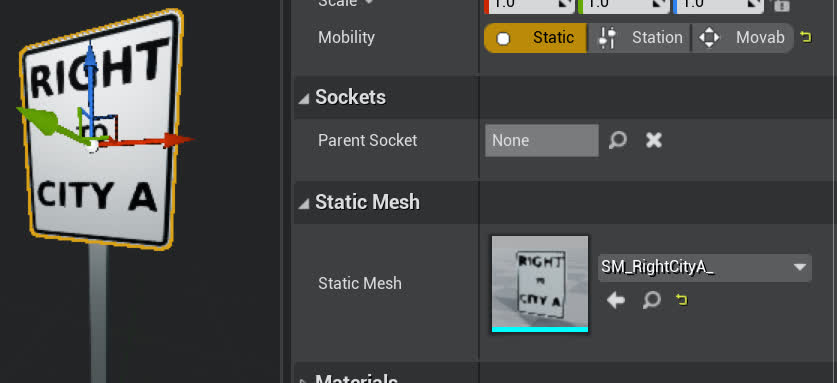Browse for Parent Socket magnifier icon
Viewport: 837px width, 383px height.
click(618, 140)
